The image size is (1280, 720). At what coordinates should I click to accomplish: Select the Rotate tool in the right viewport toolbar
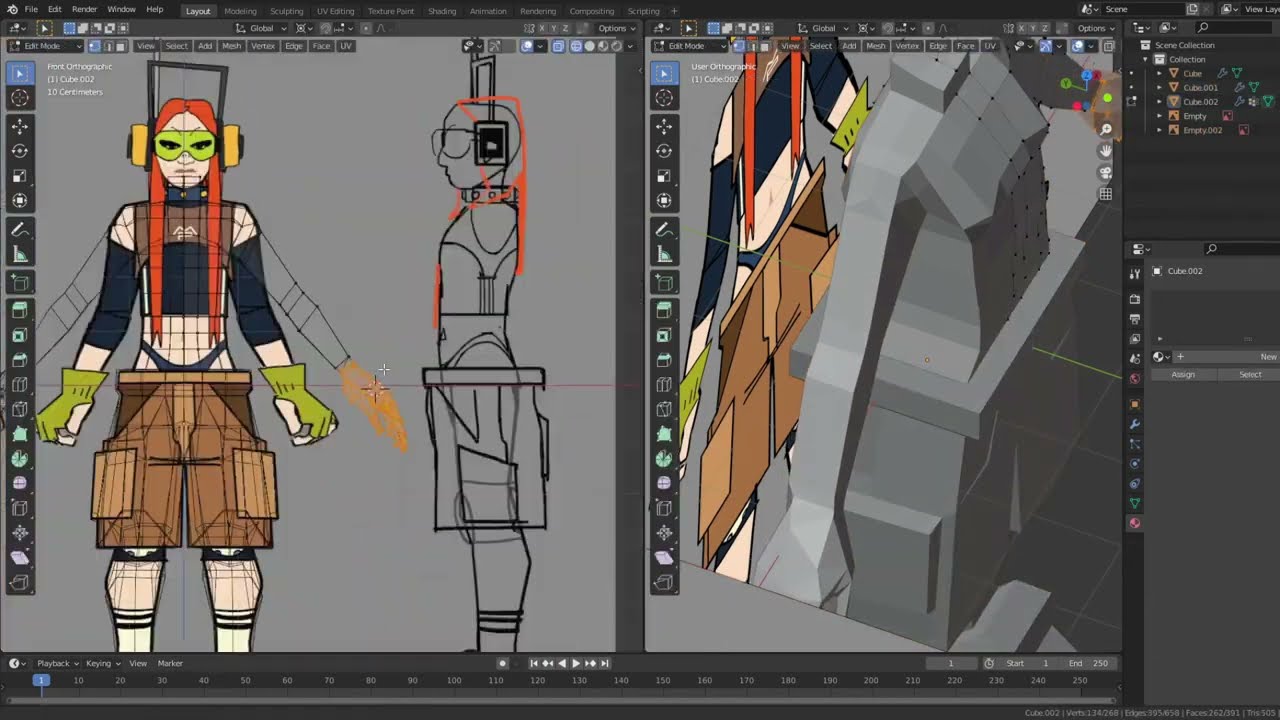coord(664,152)
